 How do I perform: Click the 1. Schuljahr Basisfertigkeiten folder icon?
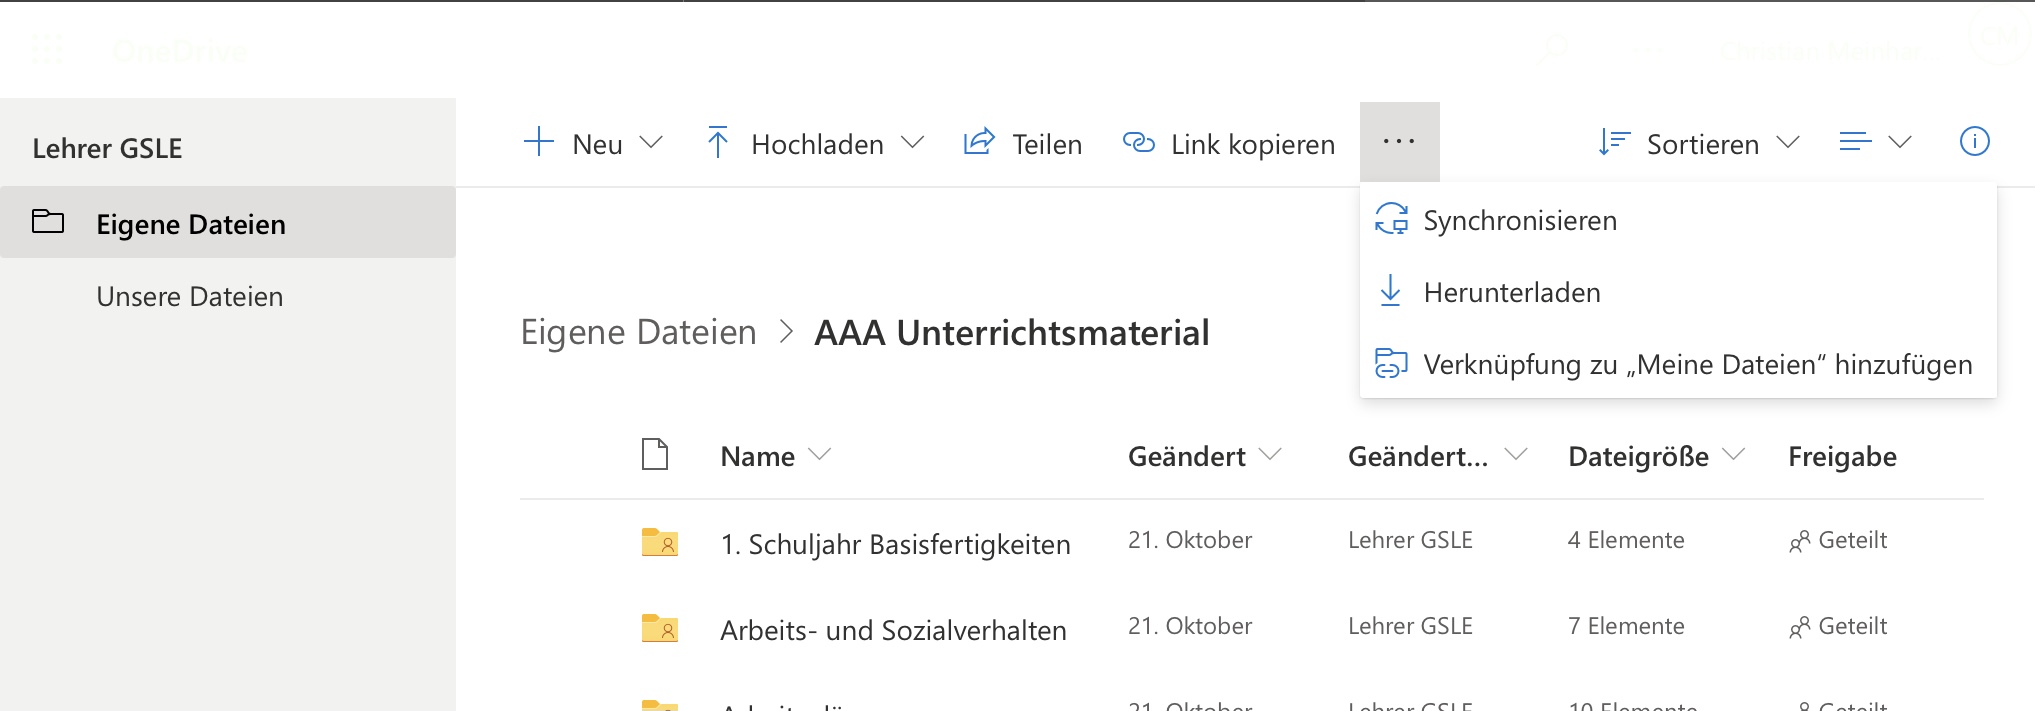click(659, 542)
